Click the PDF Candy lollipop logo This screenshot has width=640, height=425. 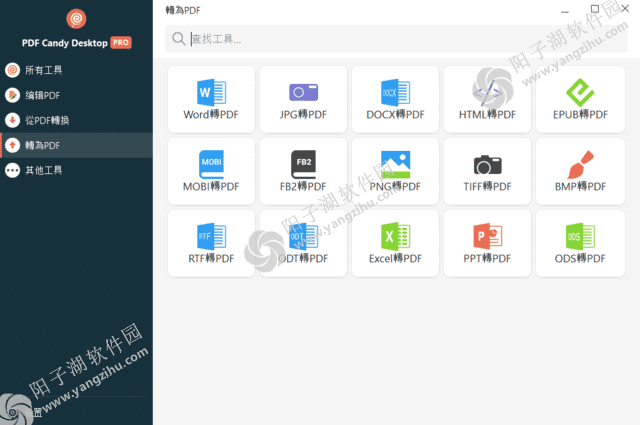76,19
